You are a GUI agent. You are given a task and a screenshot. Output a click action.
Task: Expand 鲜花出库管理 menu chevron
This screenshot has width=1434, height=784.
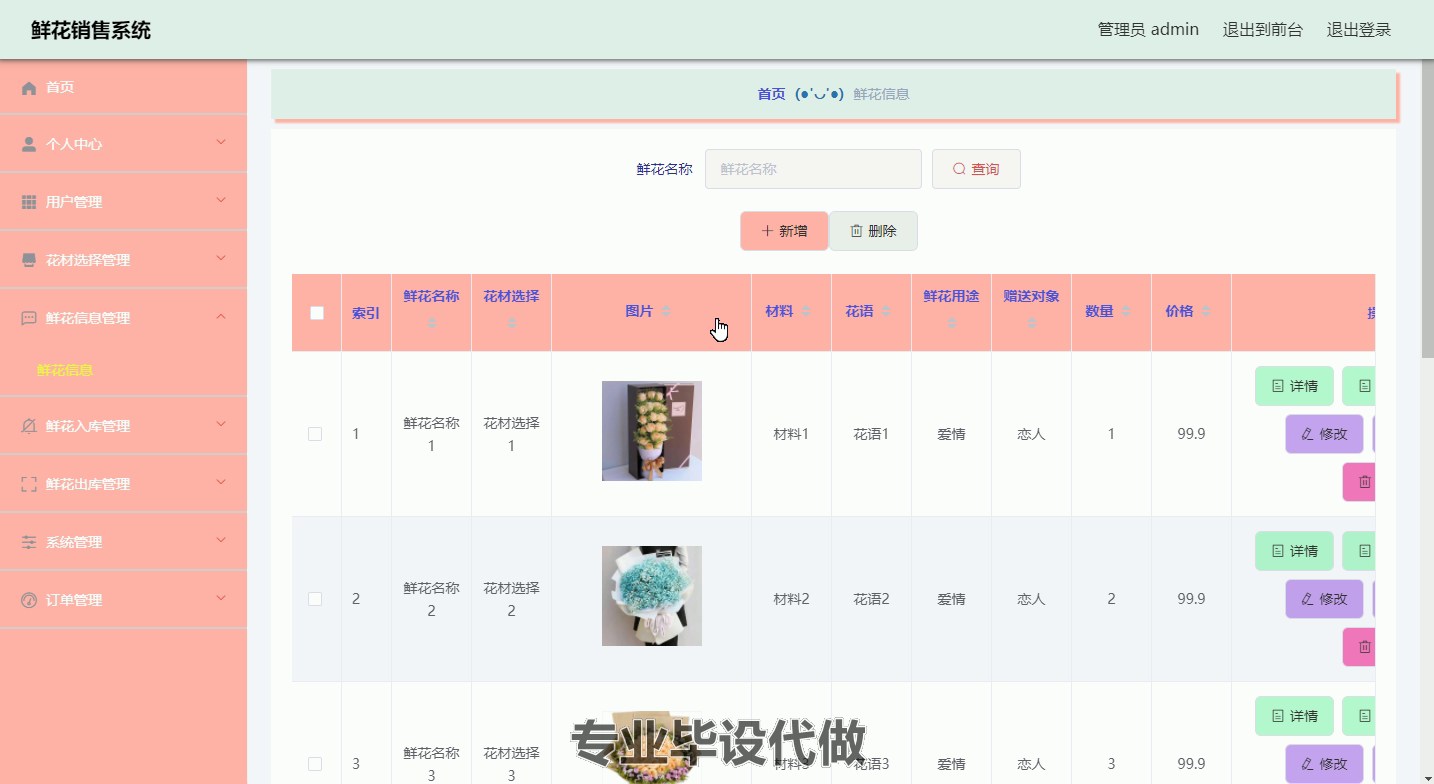click(x=221, y=483)
